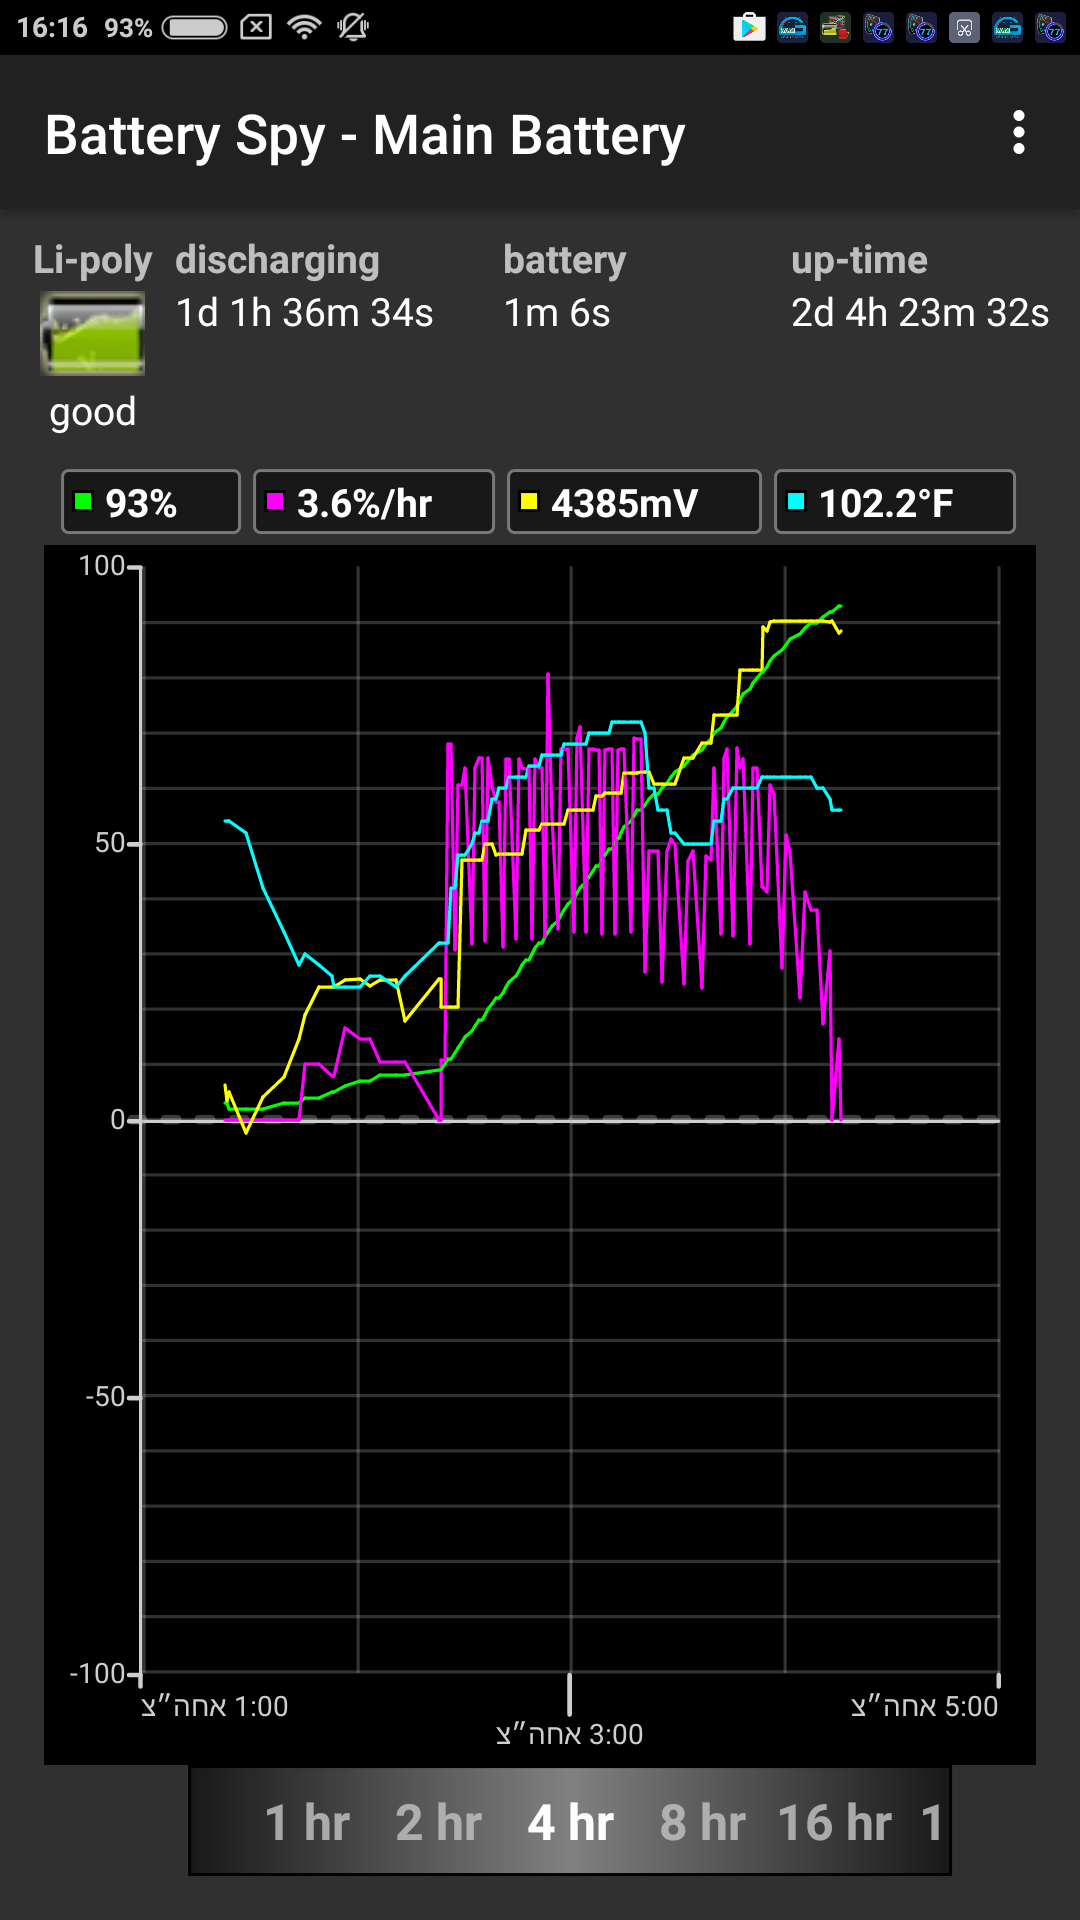1080x1920 pixels.
Task: Select the 1 hr time range
Action: 307,1822
